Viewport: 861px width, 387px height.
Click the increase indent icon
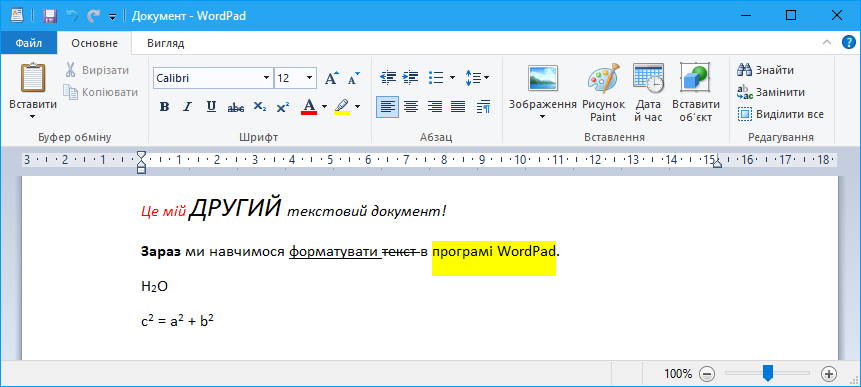click(x=410, y=77)
